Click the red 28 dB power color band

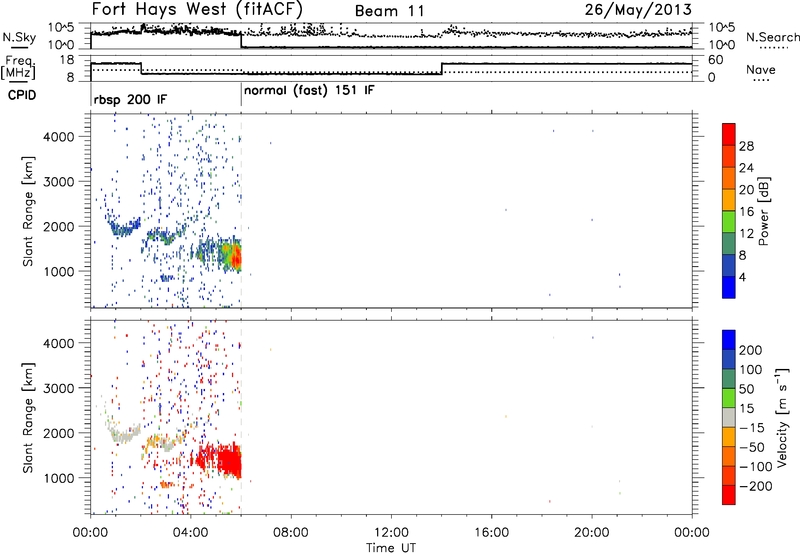point(729,135)
